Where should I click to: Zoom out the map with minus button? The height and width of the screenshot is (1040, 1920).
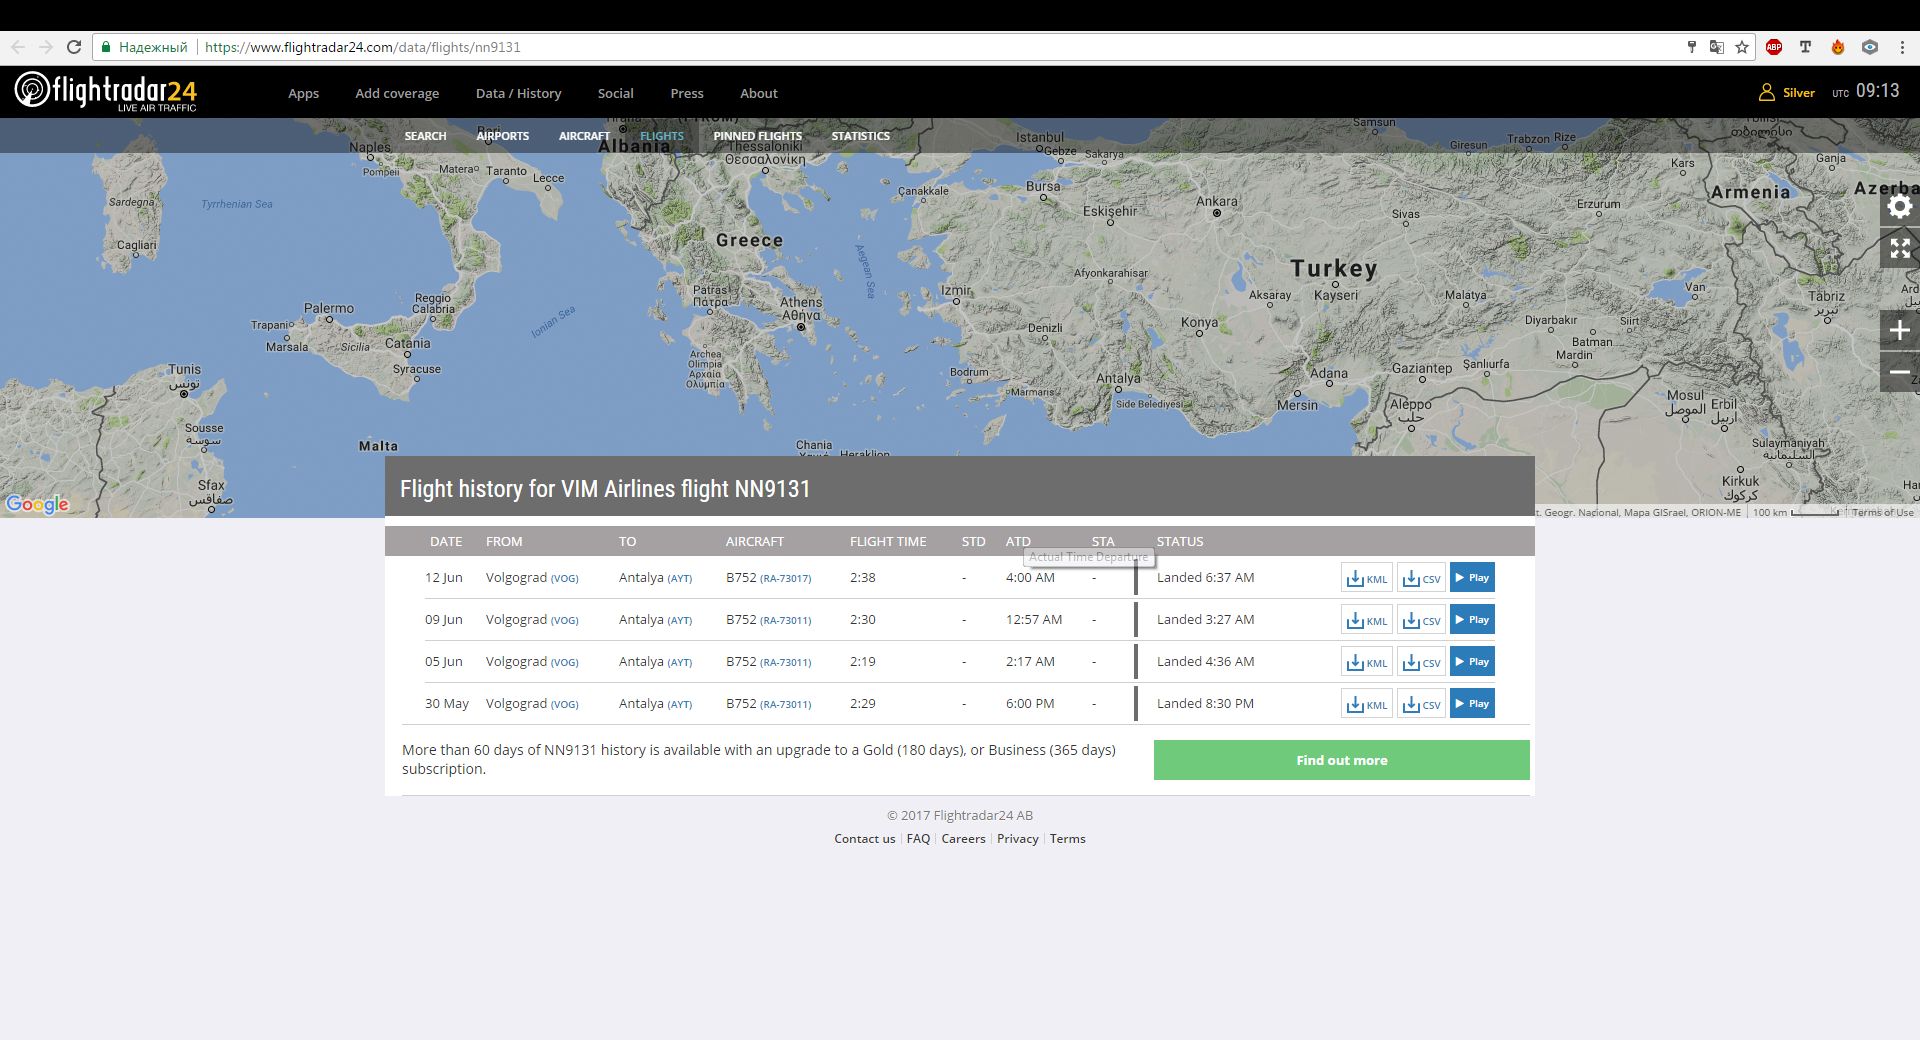(1899, 372)
